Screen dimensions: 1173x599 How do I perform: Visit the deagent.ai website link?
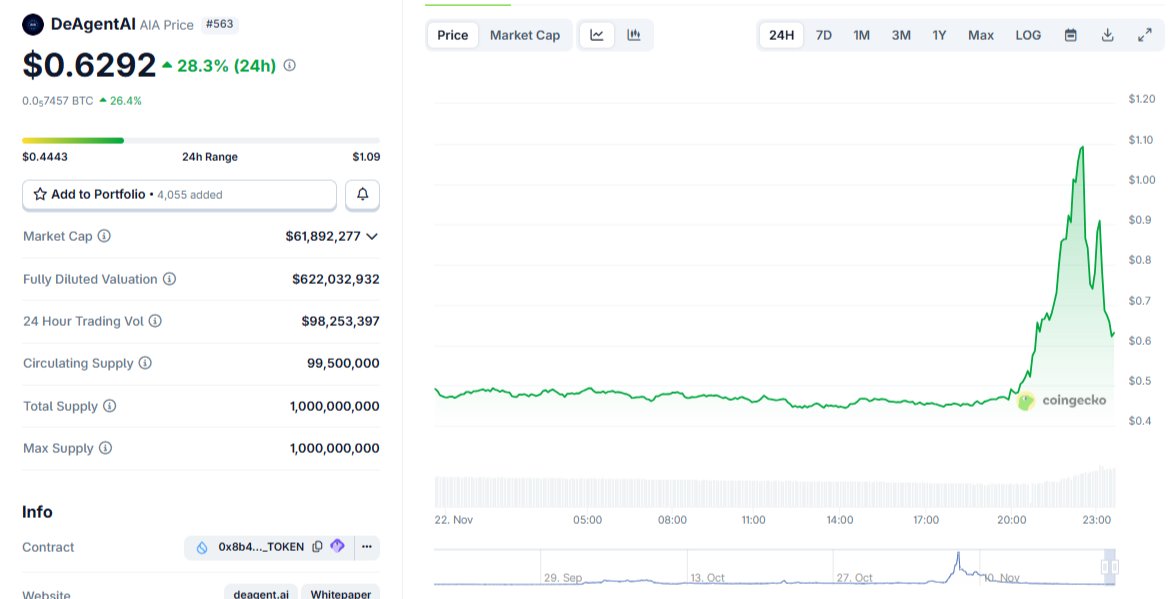click(261, 593)
